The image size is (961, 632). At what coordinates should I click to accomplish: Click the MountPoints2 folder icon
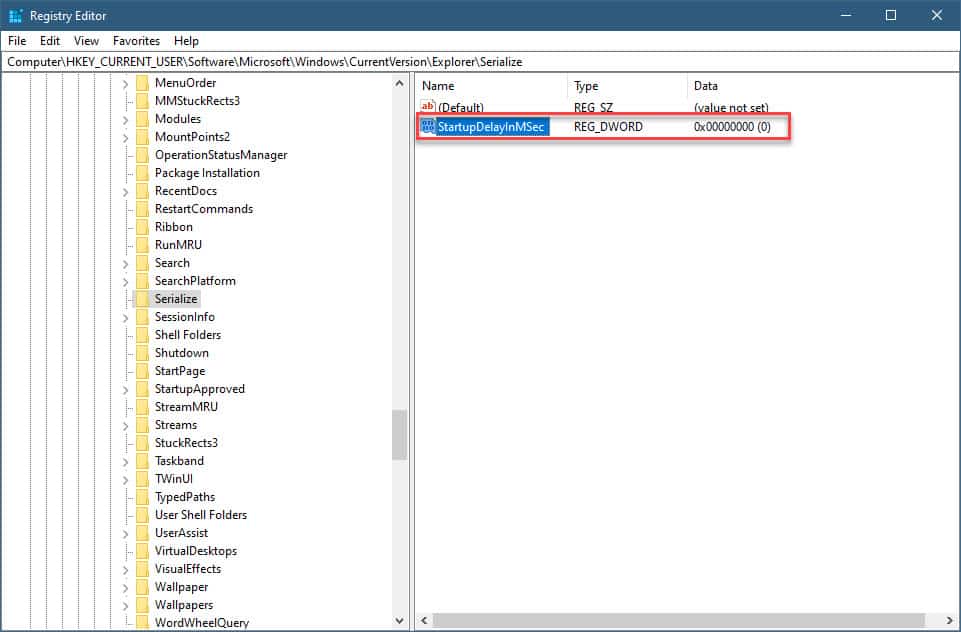tap(142, 137)
